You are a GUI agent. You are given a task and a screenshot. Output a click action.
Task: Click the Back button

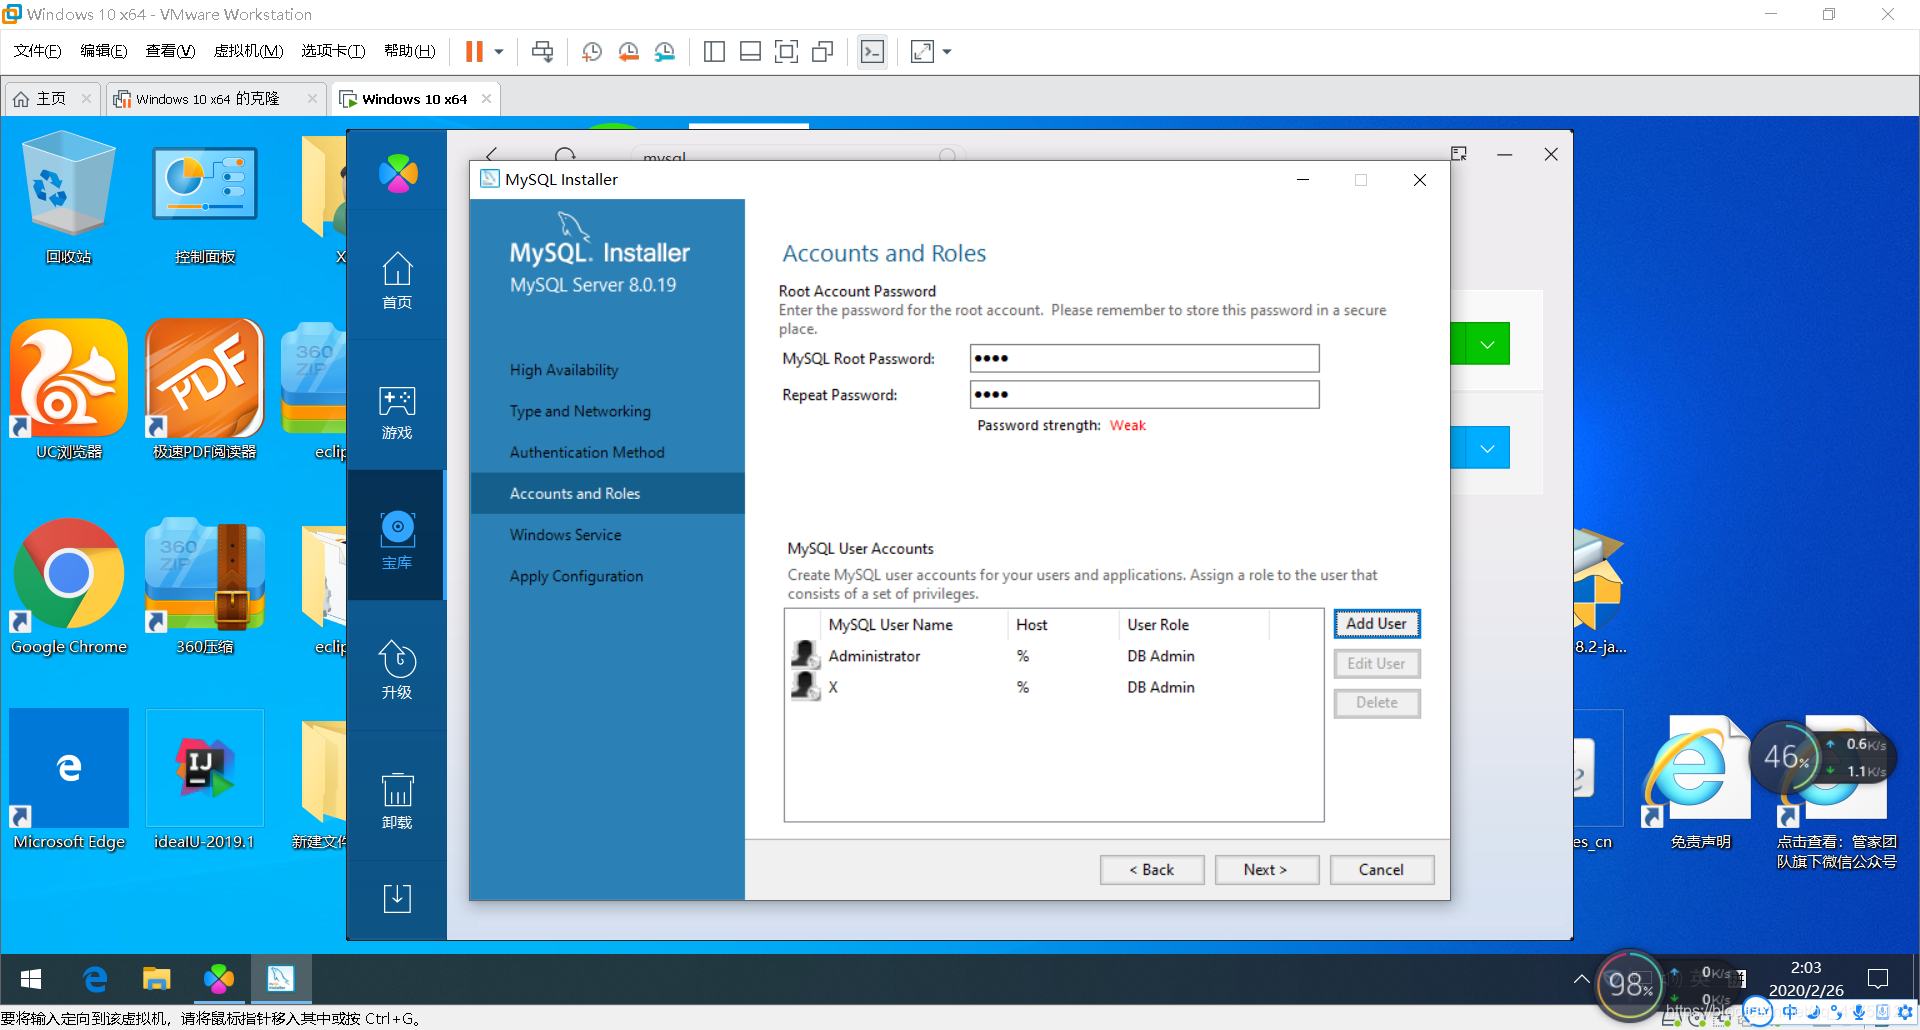point(1152,870)
